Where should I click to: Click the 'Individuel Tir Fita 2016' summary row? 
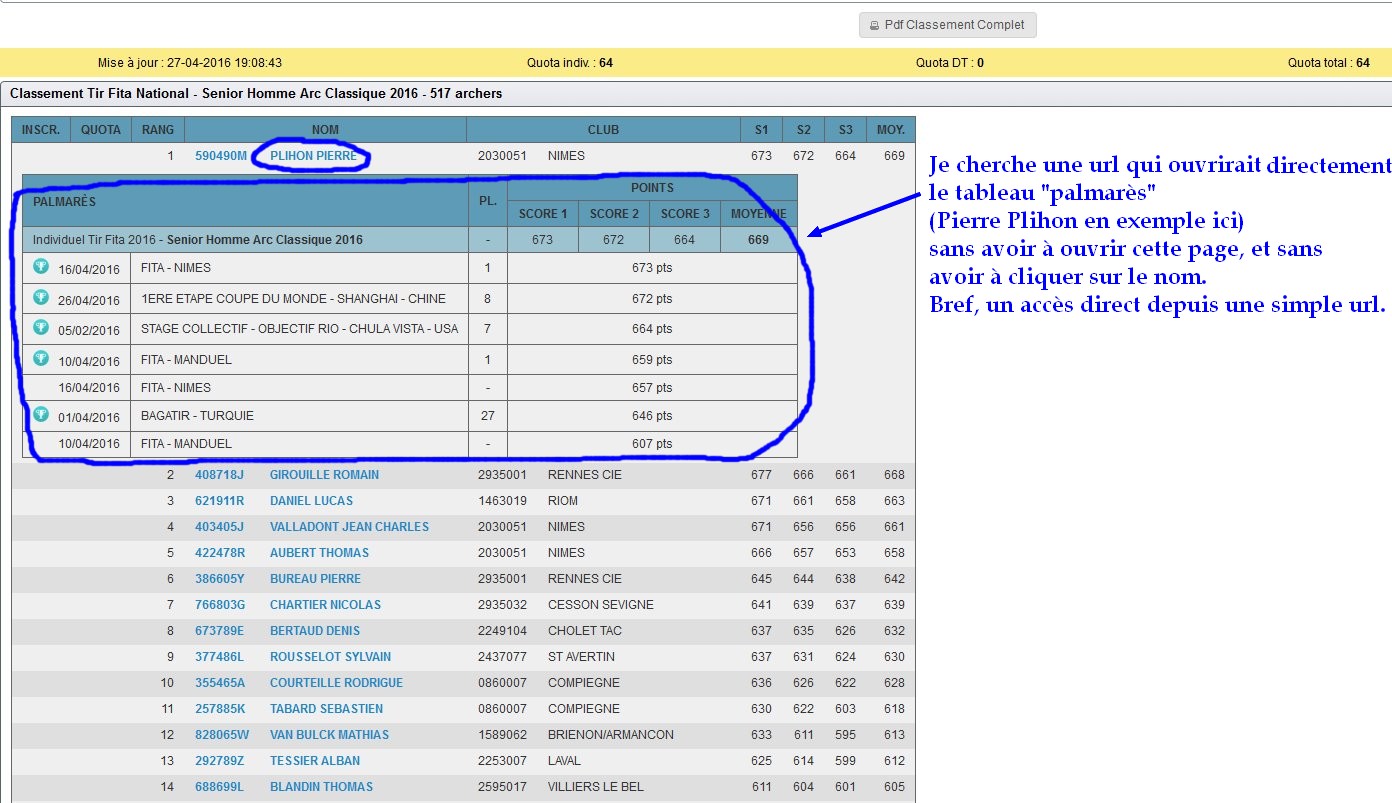pyautogui.click(x=410, y=240)
